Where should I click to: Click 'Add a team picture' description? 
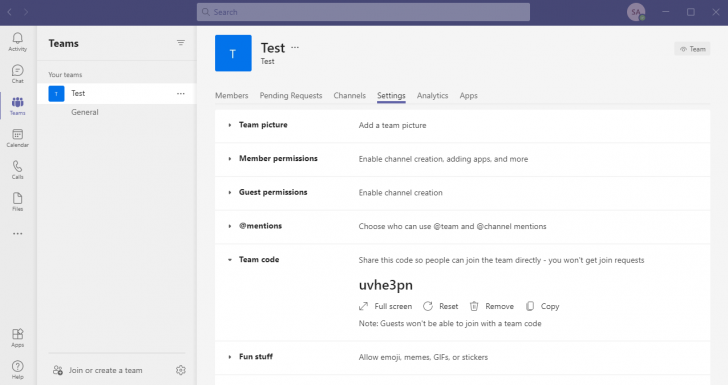392,125
